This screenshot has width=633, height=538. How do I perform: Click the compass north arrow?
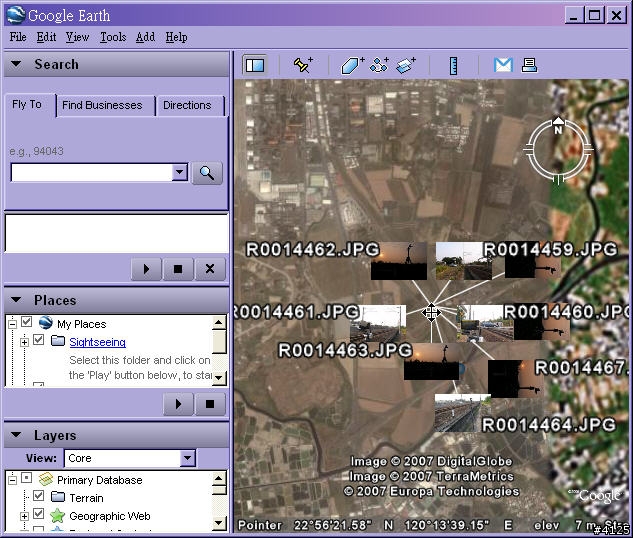(558, 126)
